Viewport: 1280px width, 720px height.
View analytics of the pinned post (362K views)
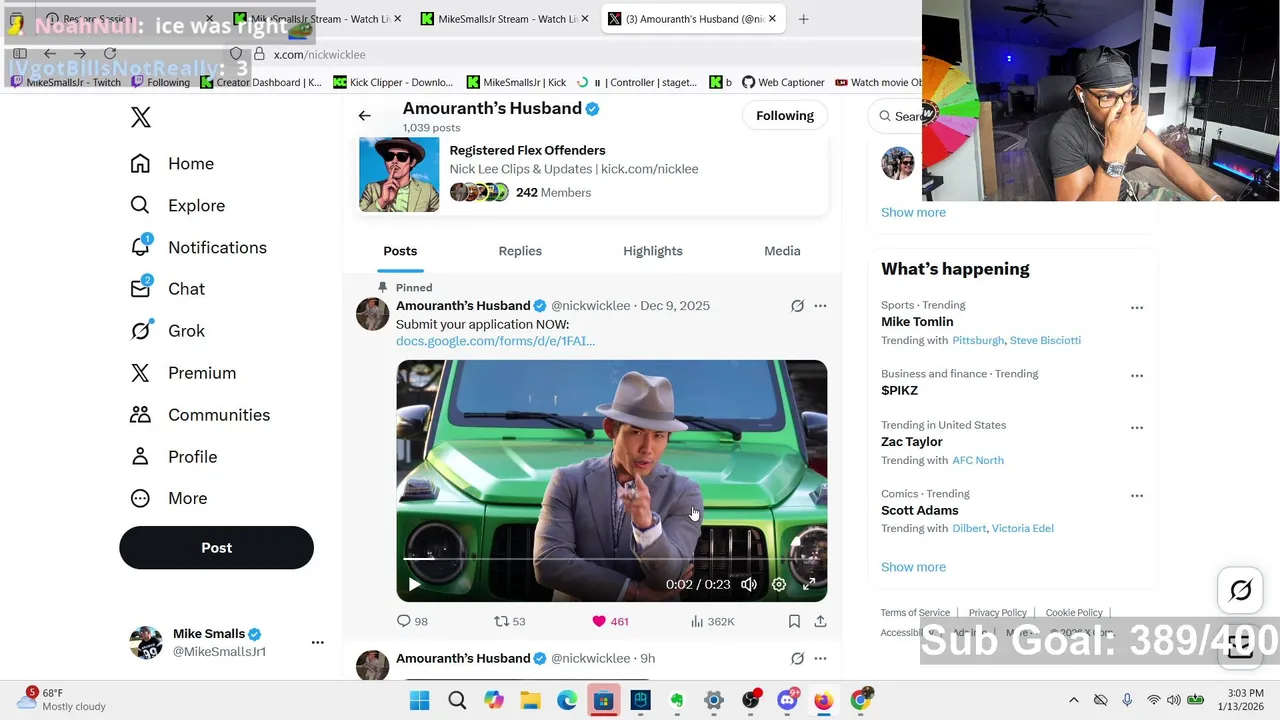pyautogui.click(x=713, y=621)
